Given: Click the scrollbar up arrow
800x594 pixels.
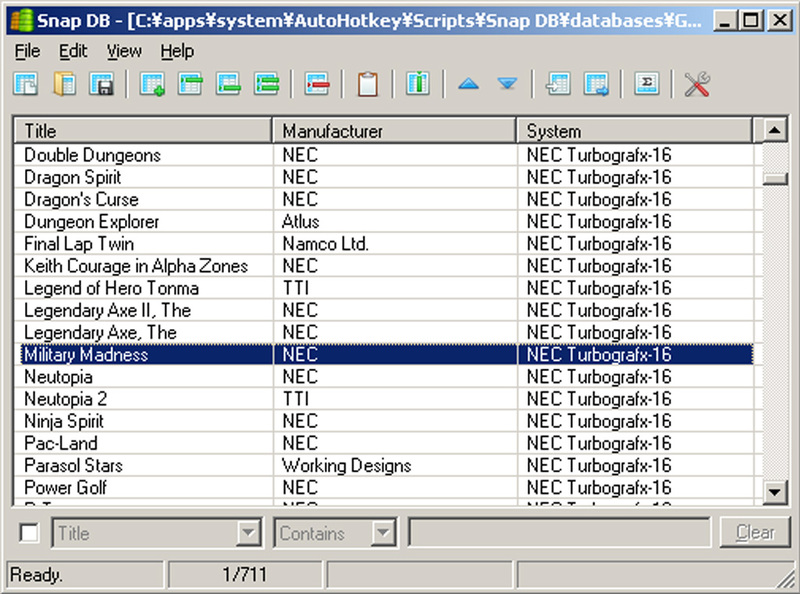Looking at the screenshot, I should [774, 130].
